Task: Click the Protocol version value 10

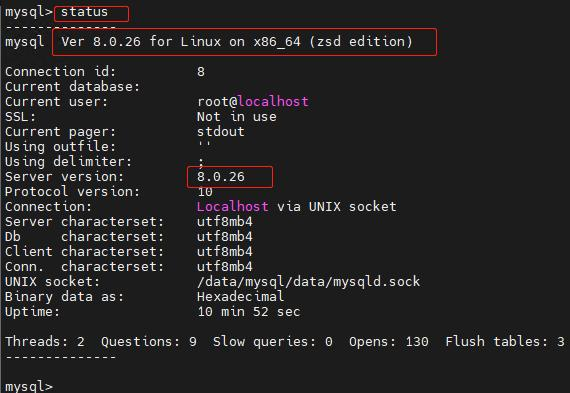Action: (x=205, y=192)
